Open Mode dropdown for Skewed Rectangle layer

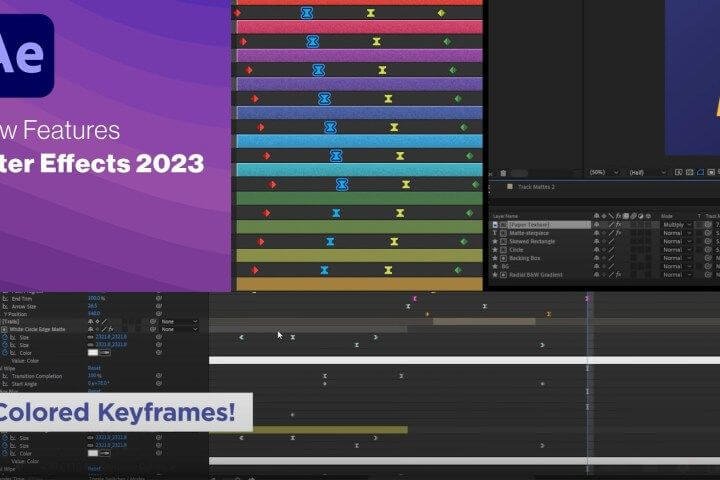pos(677,241)
